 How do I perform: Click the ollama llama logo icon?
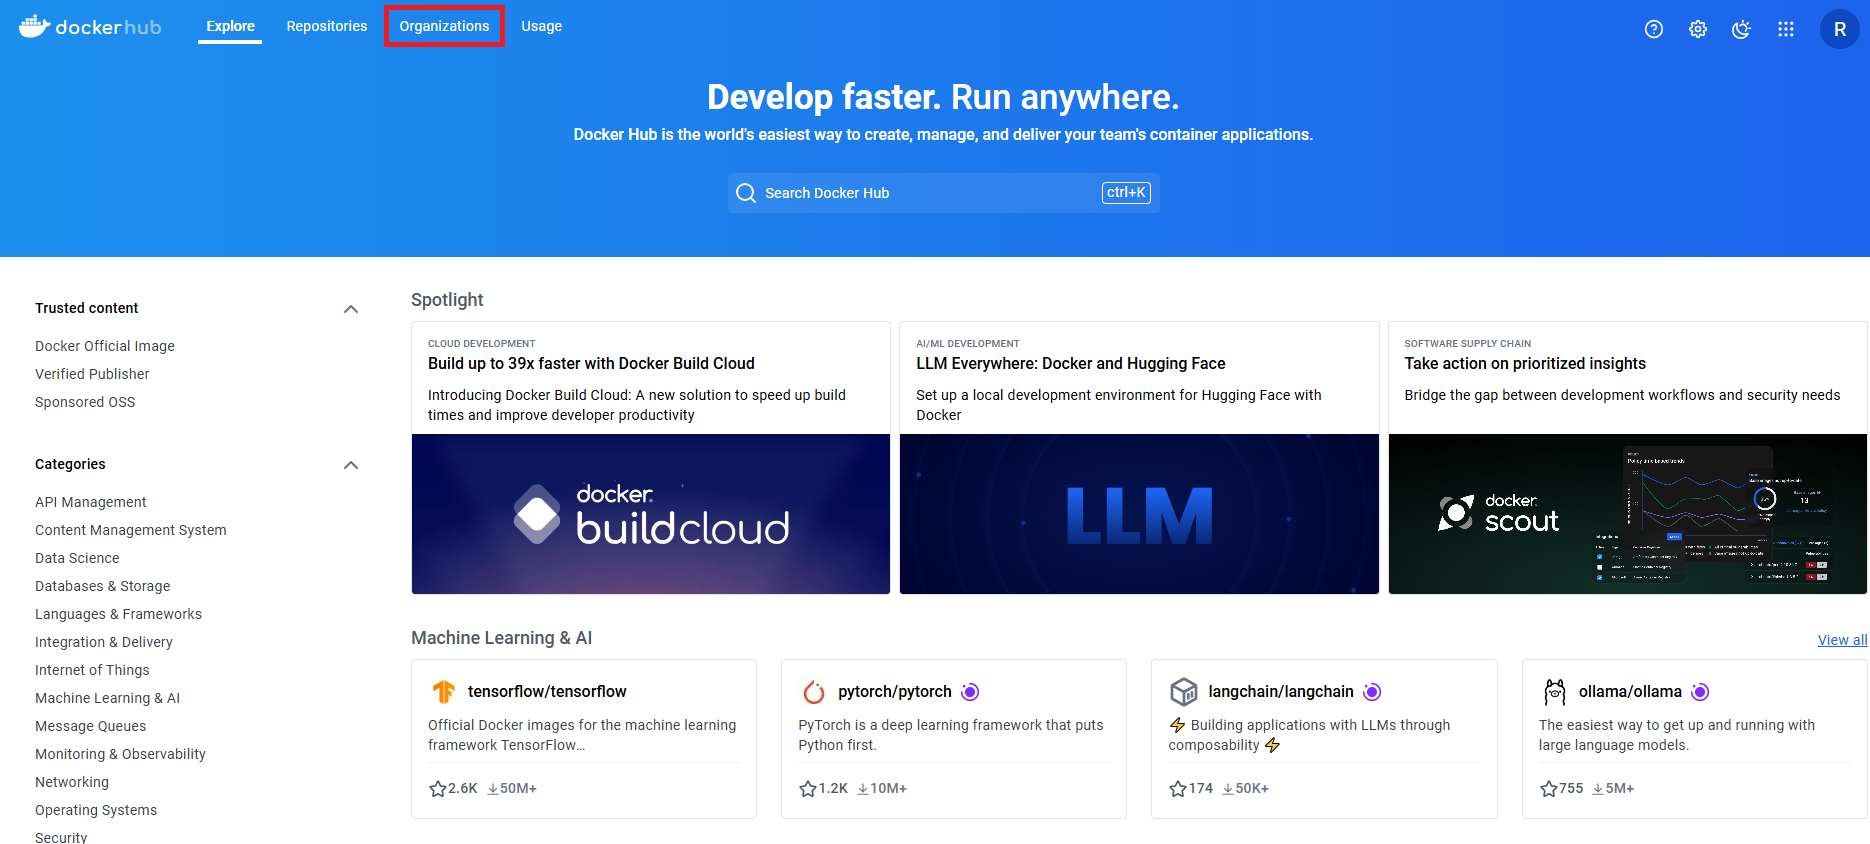(x=1555, y=692)
